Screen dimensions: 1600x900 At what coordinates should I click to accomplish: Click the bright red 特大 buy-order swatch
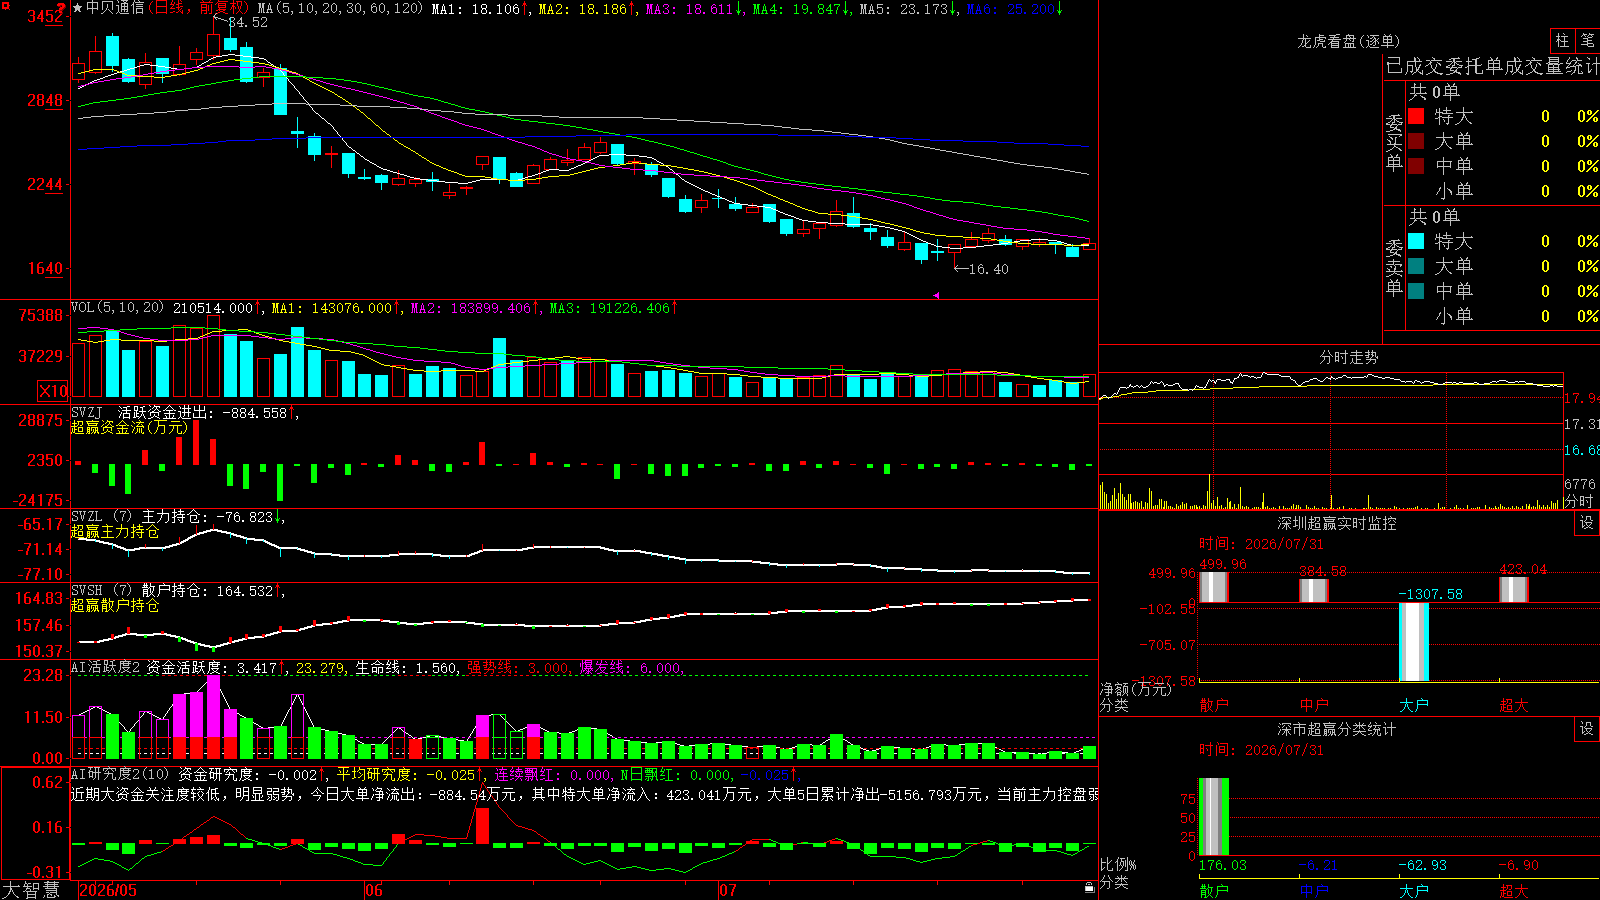[1416, 116]
